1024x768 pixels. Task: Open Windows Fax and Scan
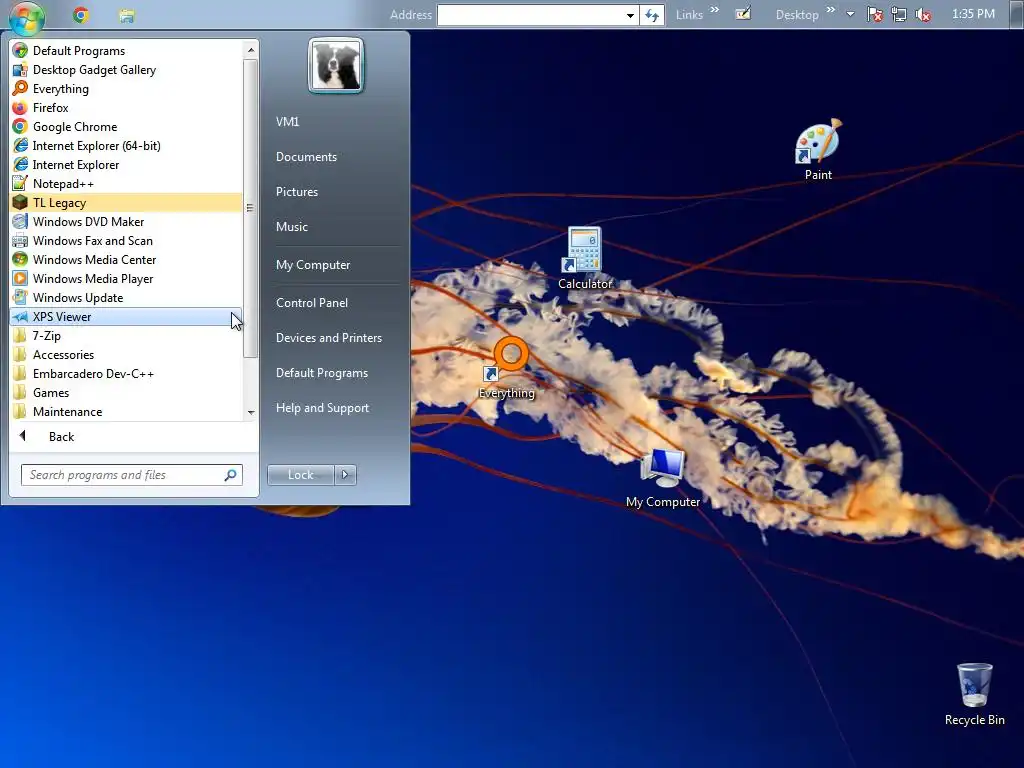(126, 240)
